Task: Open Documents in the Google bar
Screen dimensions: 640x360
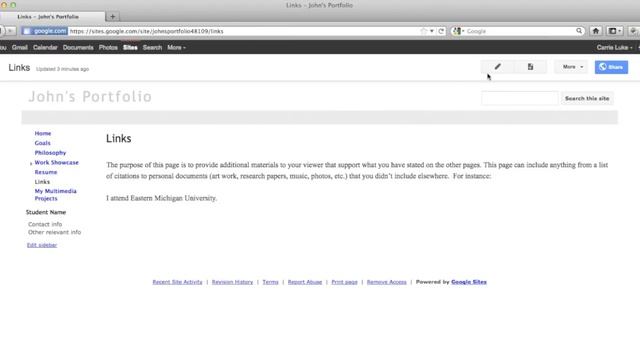Action: (78, 47)
